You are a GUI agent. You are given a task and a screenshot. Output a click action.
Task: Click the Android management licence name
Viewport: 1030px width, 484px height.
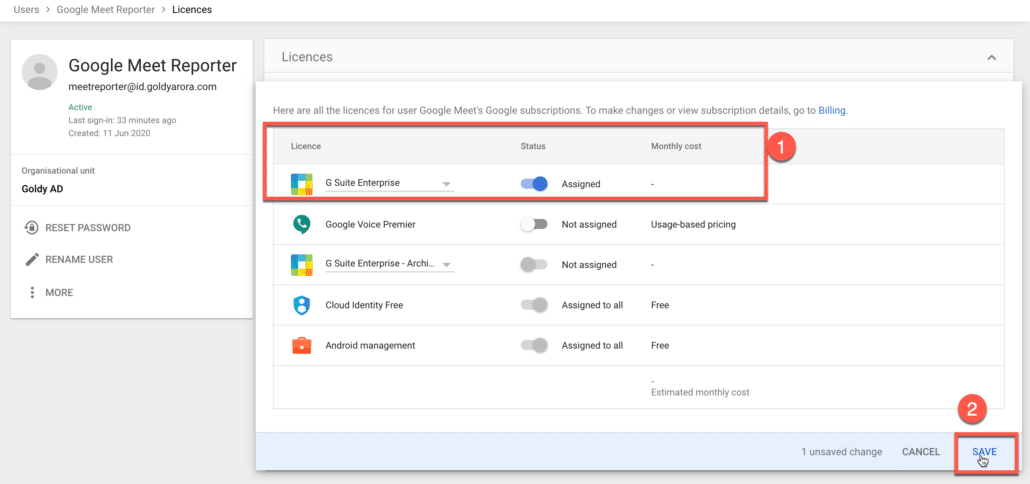click(370, 345)
